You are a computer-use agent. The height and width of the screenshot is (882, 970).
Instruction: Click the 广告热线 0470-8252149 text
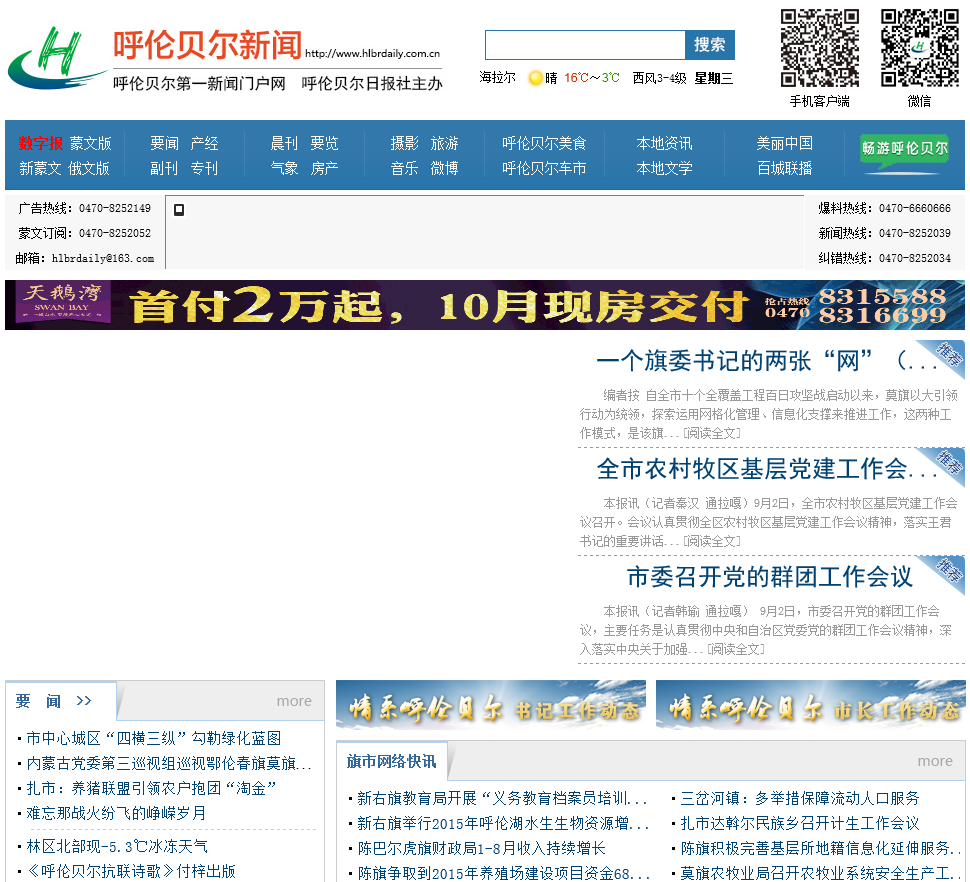pyautogui.click(x=84, y=208)
